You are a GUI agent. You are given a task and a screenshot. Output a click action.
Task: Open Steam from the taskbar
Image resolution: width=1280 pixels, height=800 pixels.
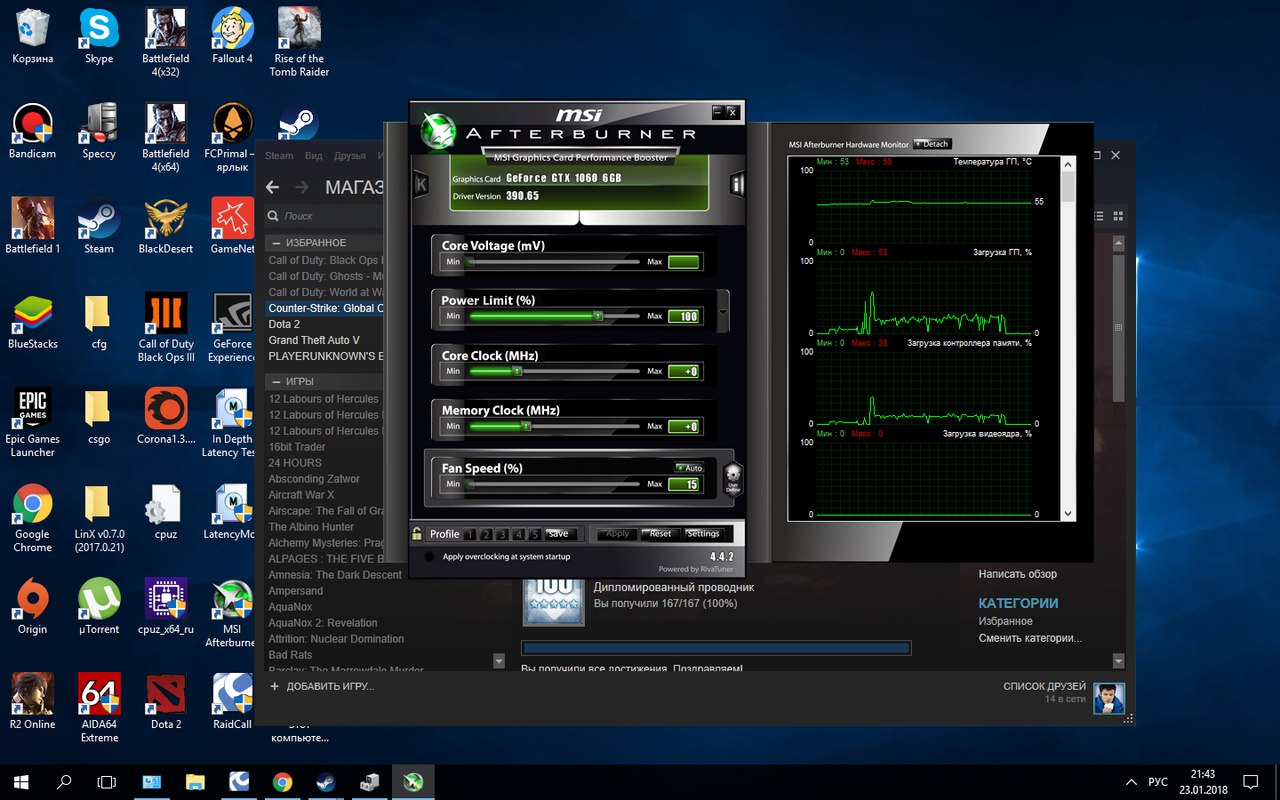coord(326,781)
